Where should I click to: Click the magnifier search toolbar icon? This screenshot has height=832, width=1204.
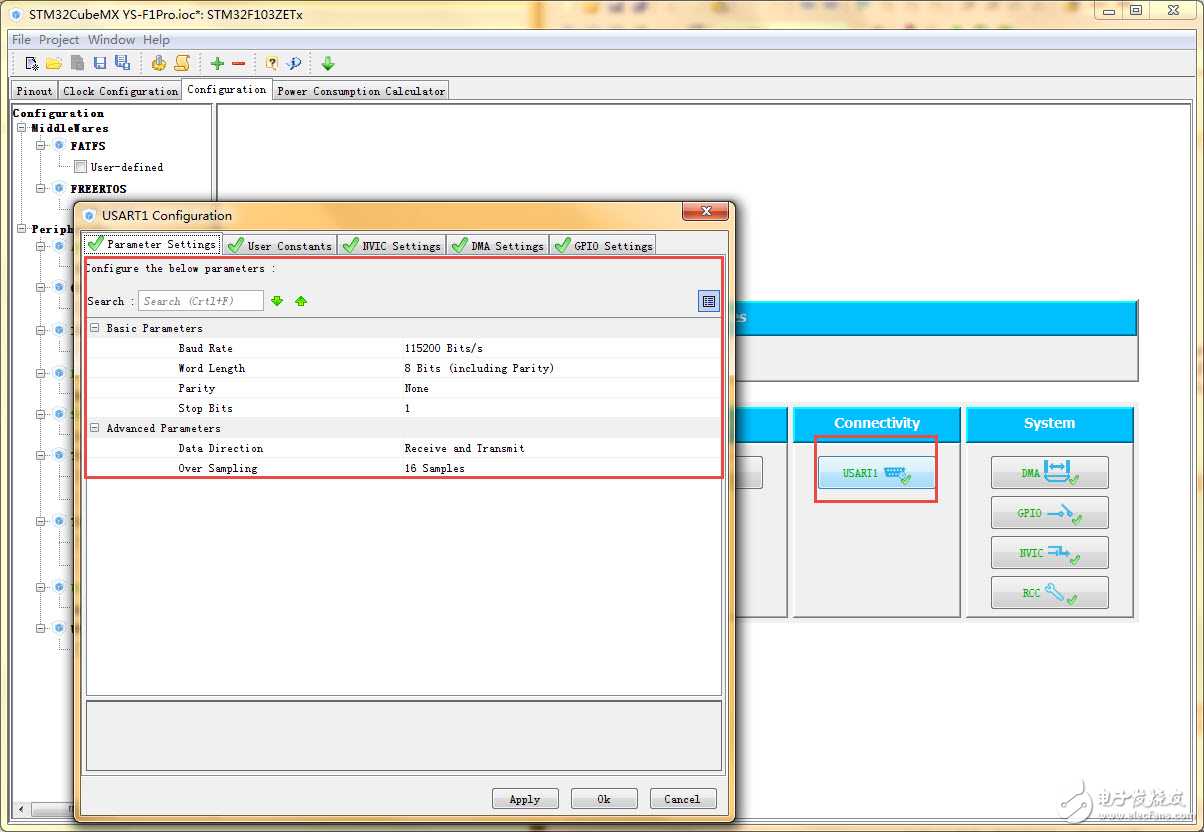pyautogui.click(x=294, y=63)
